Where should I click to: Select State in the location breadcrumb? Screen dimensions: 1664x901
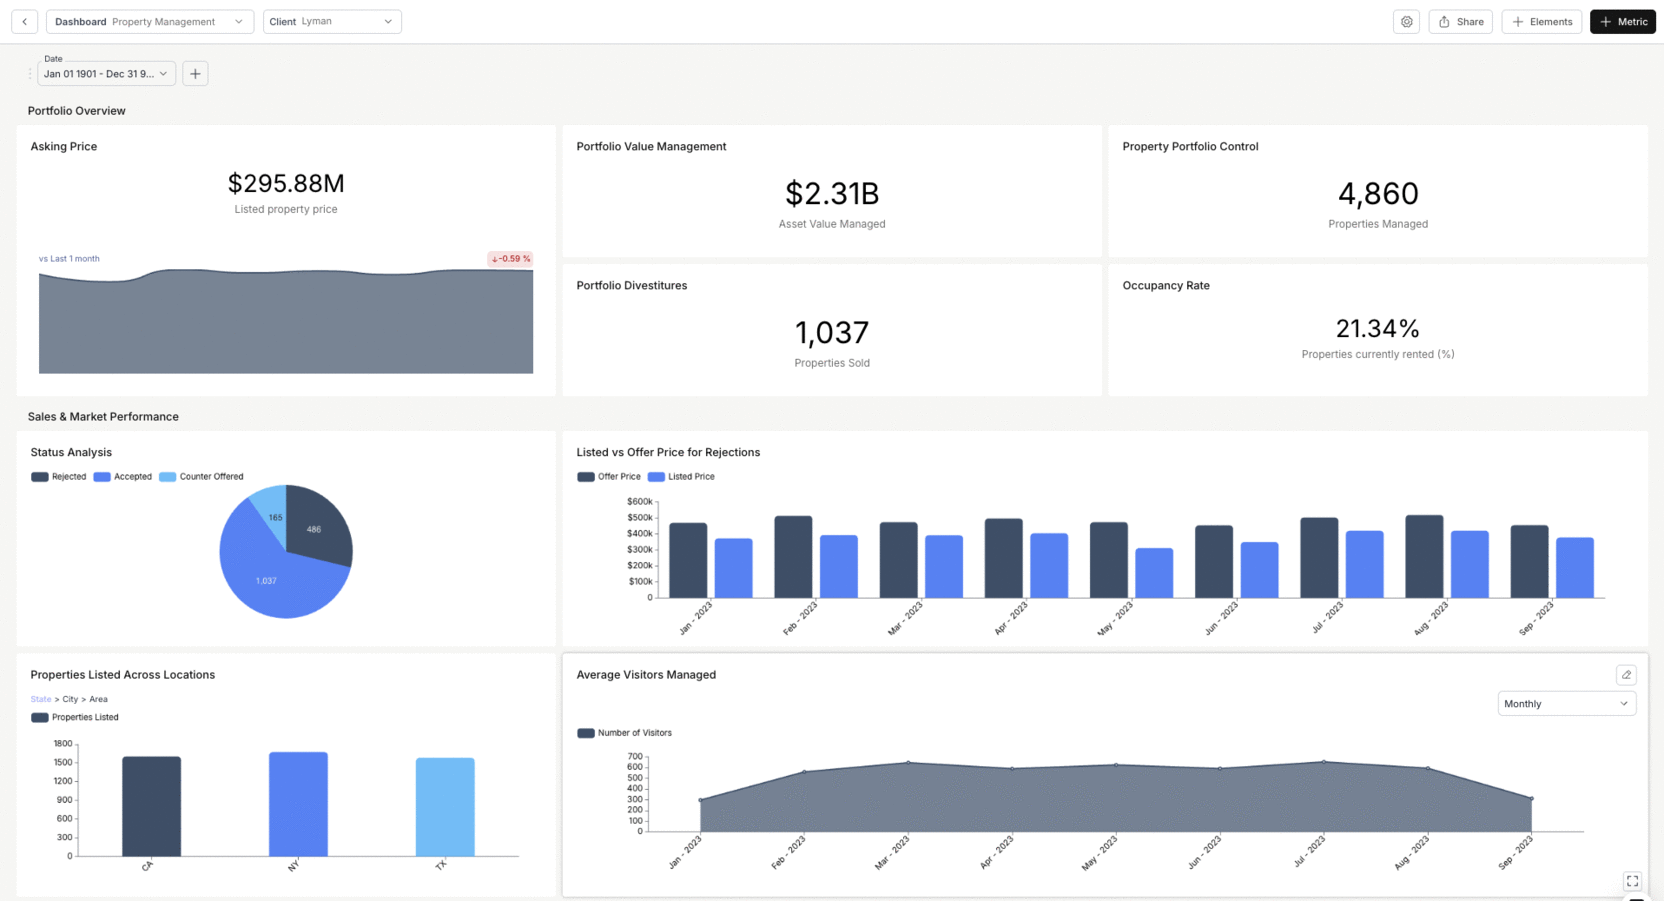pos(40,699)
